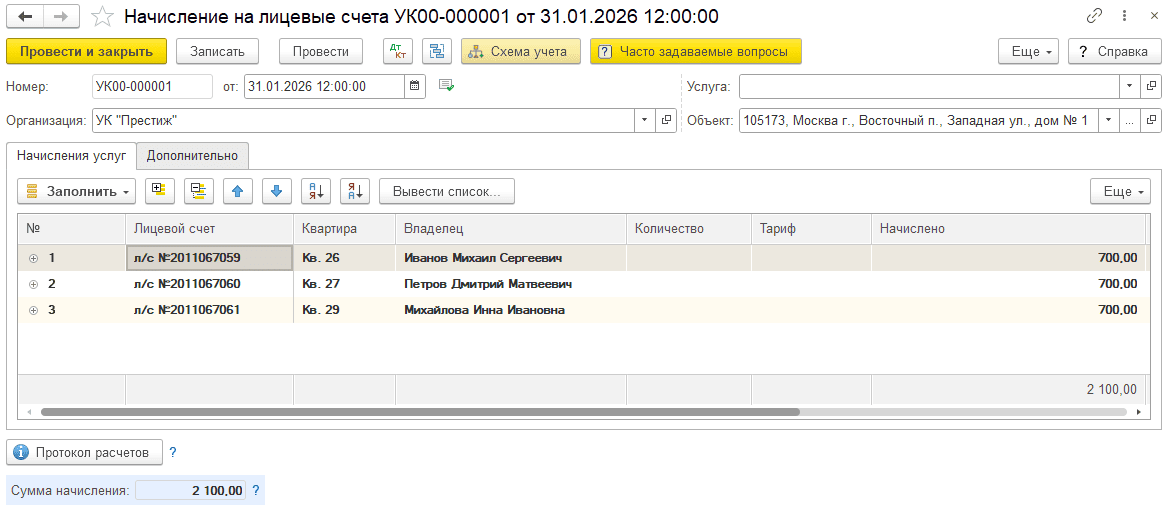Click the Дт/Кт postings icon
1171x509 pixels.
coord(397,51)
